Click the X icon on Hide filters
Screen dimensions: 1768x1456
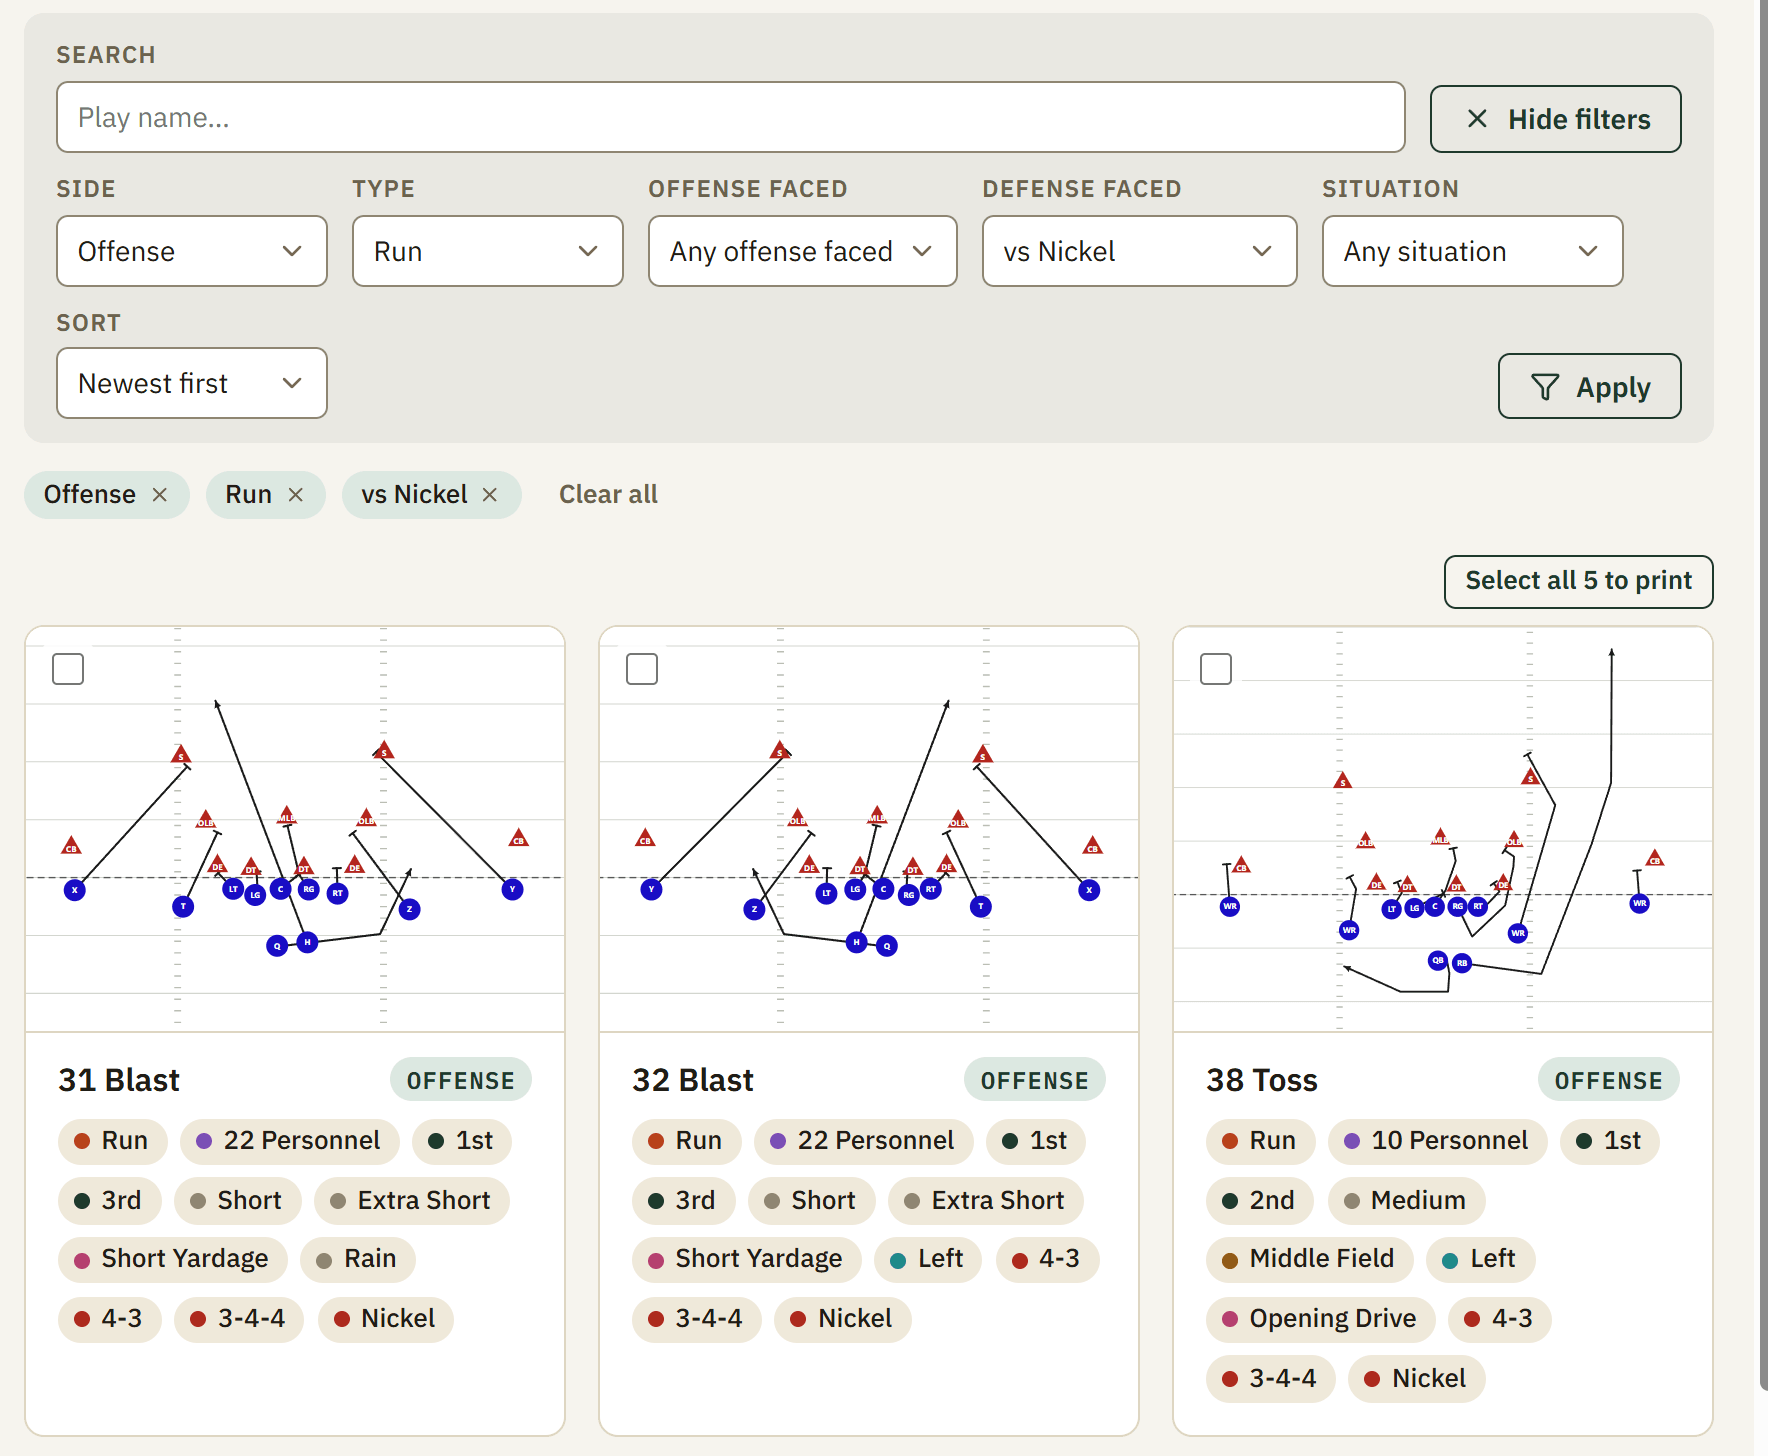tap(1477, 119)
